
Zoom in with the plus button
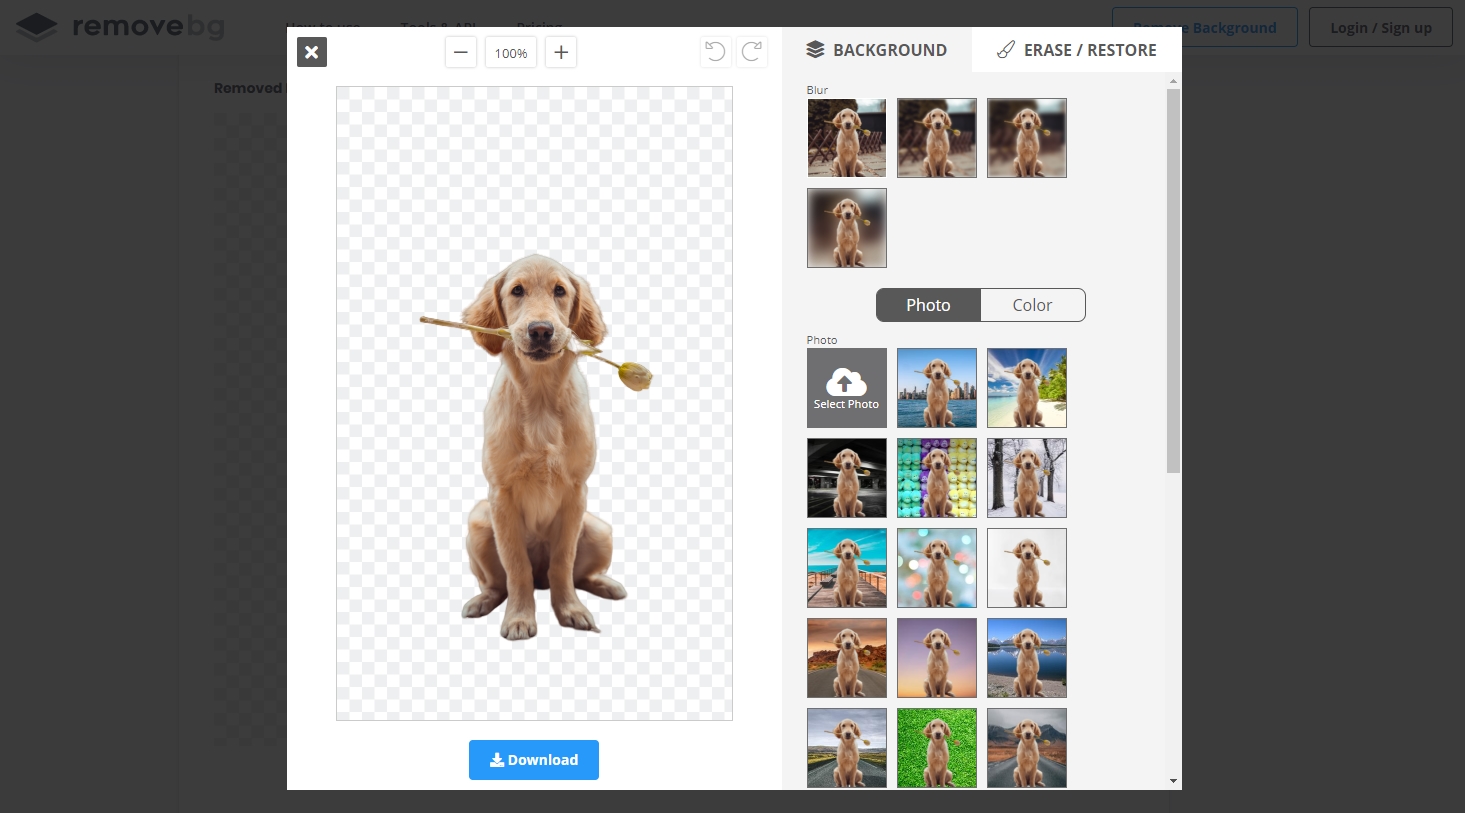[561, 52]
